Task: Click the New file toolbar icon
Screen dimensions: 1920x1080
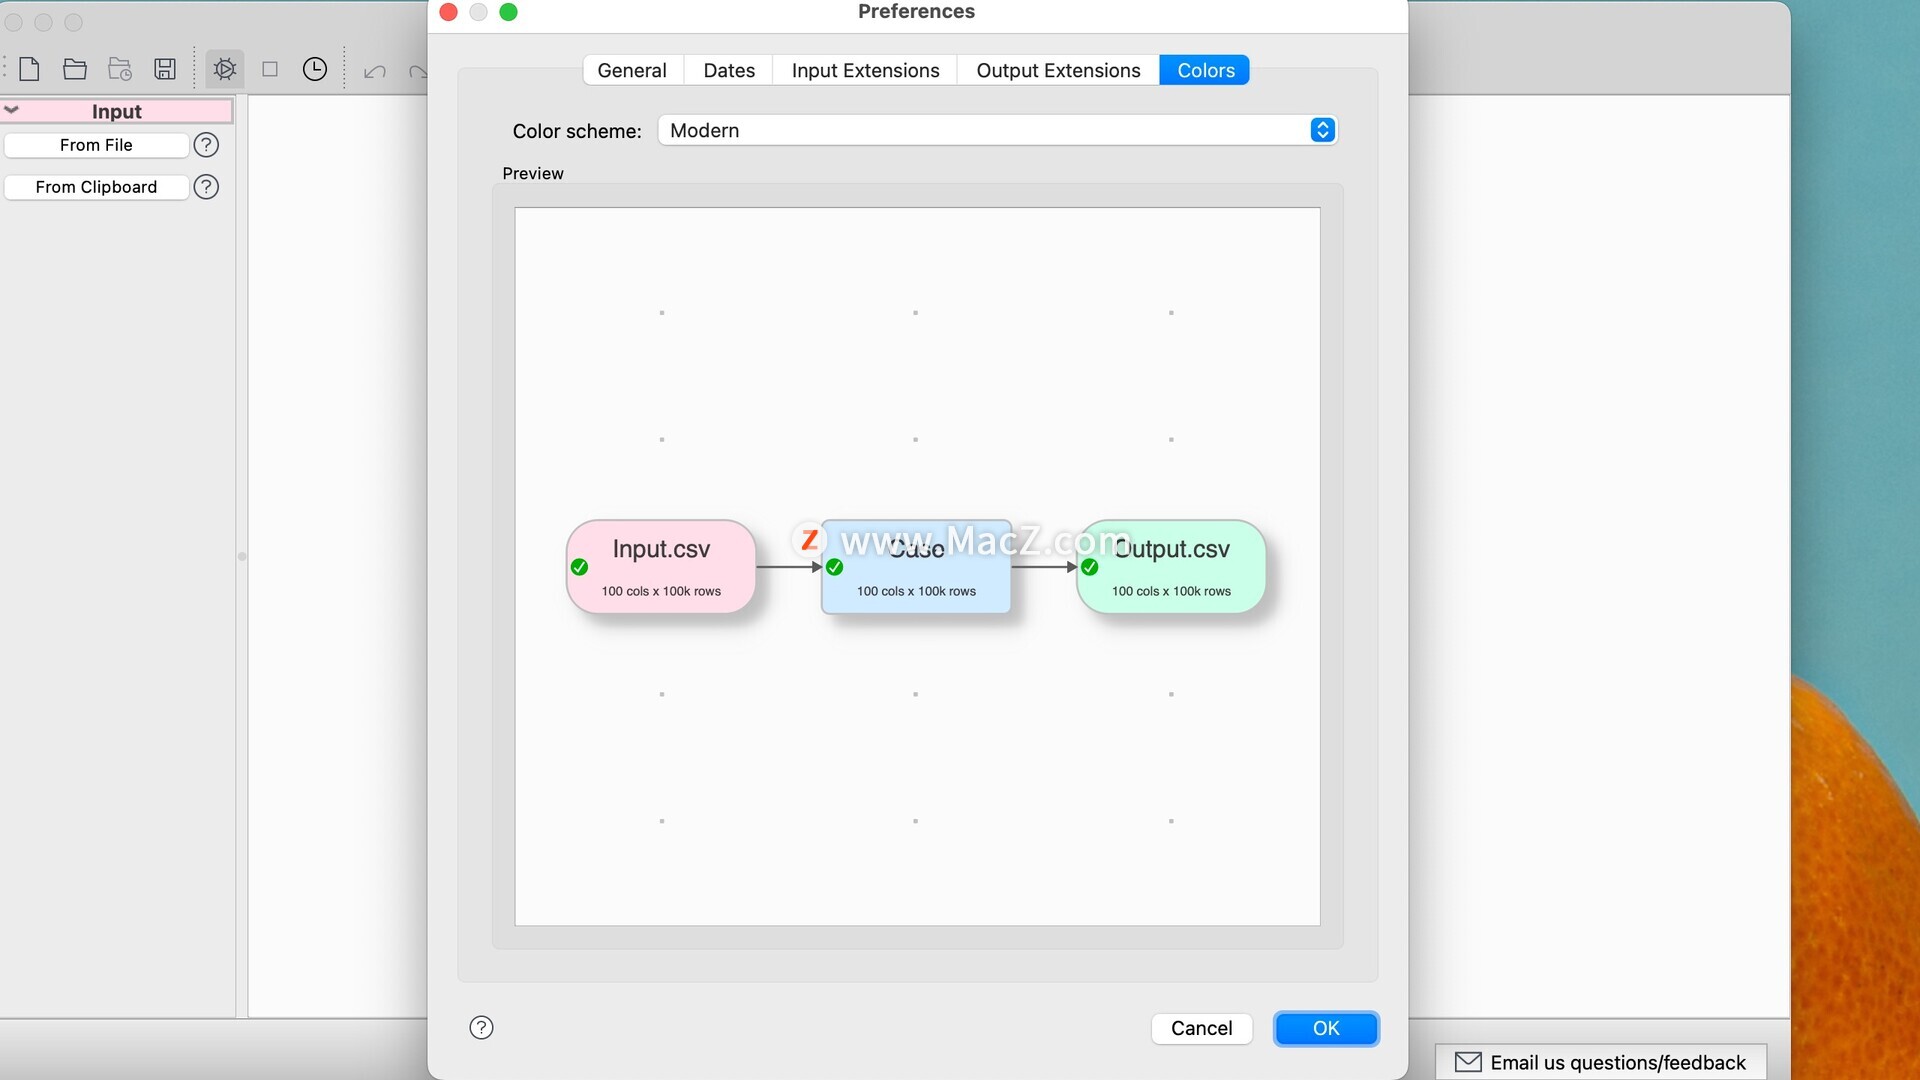Action: pyautogui.click(x=29, y=69)
